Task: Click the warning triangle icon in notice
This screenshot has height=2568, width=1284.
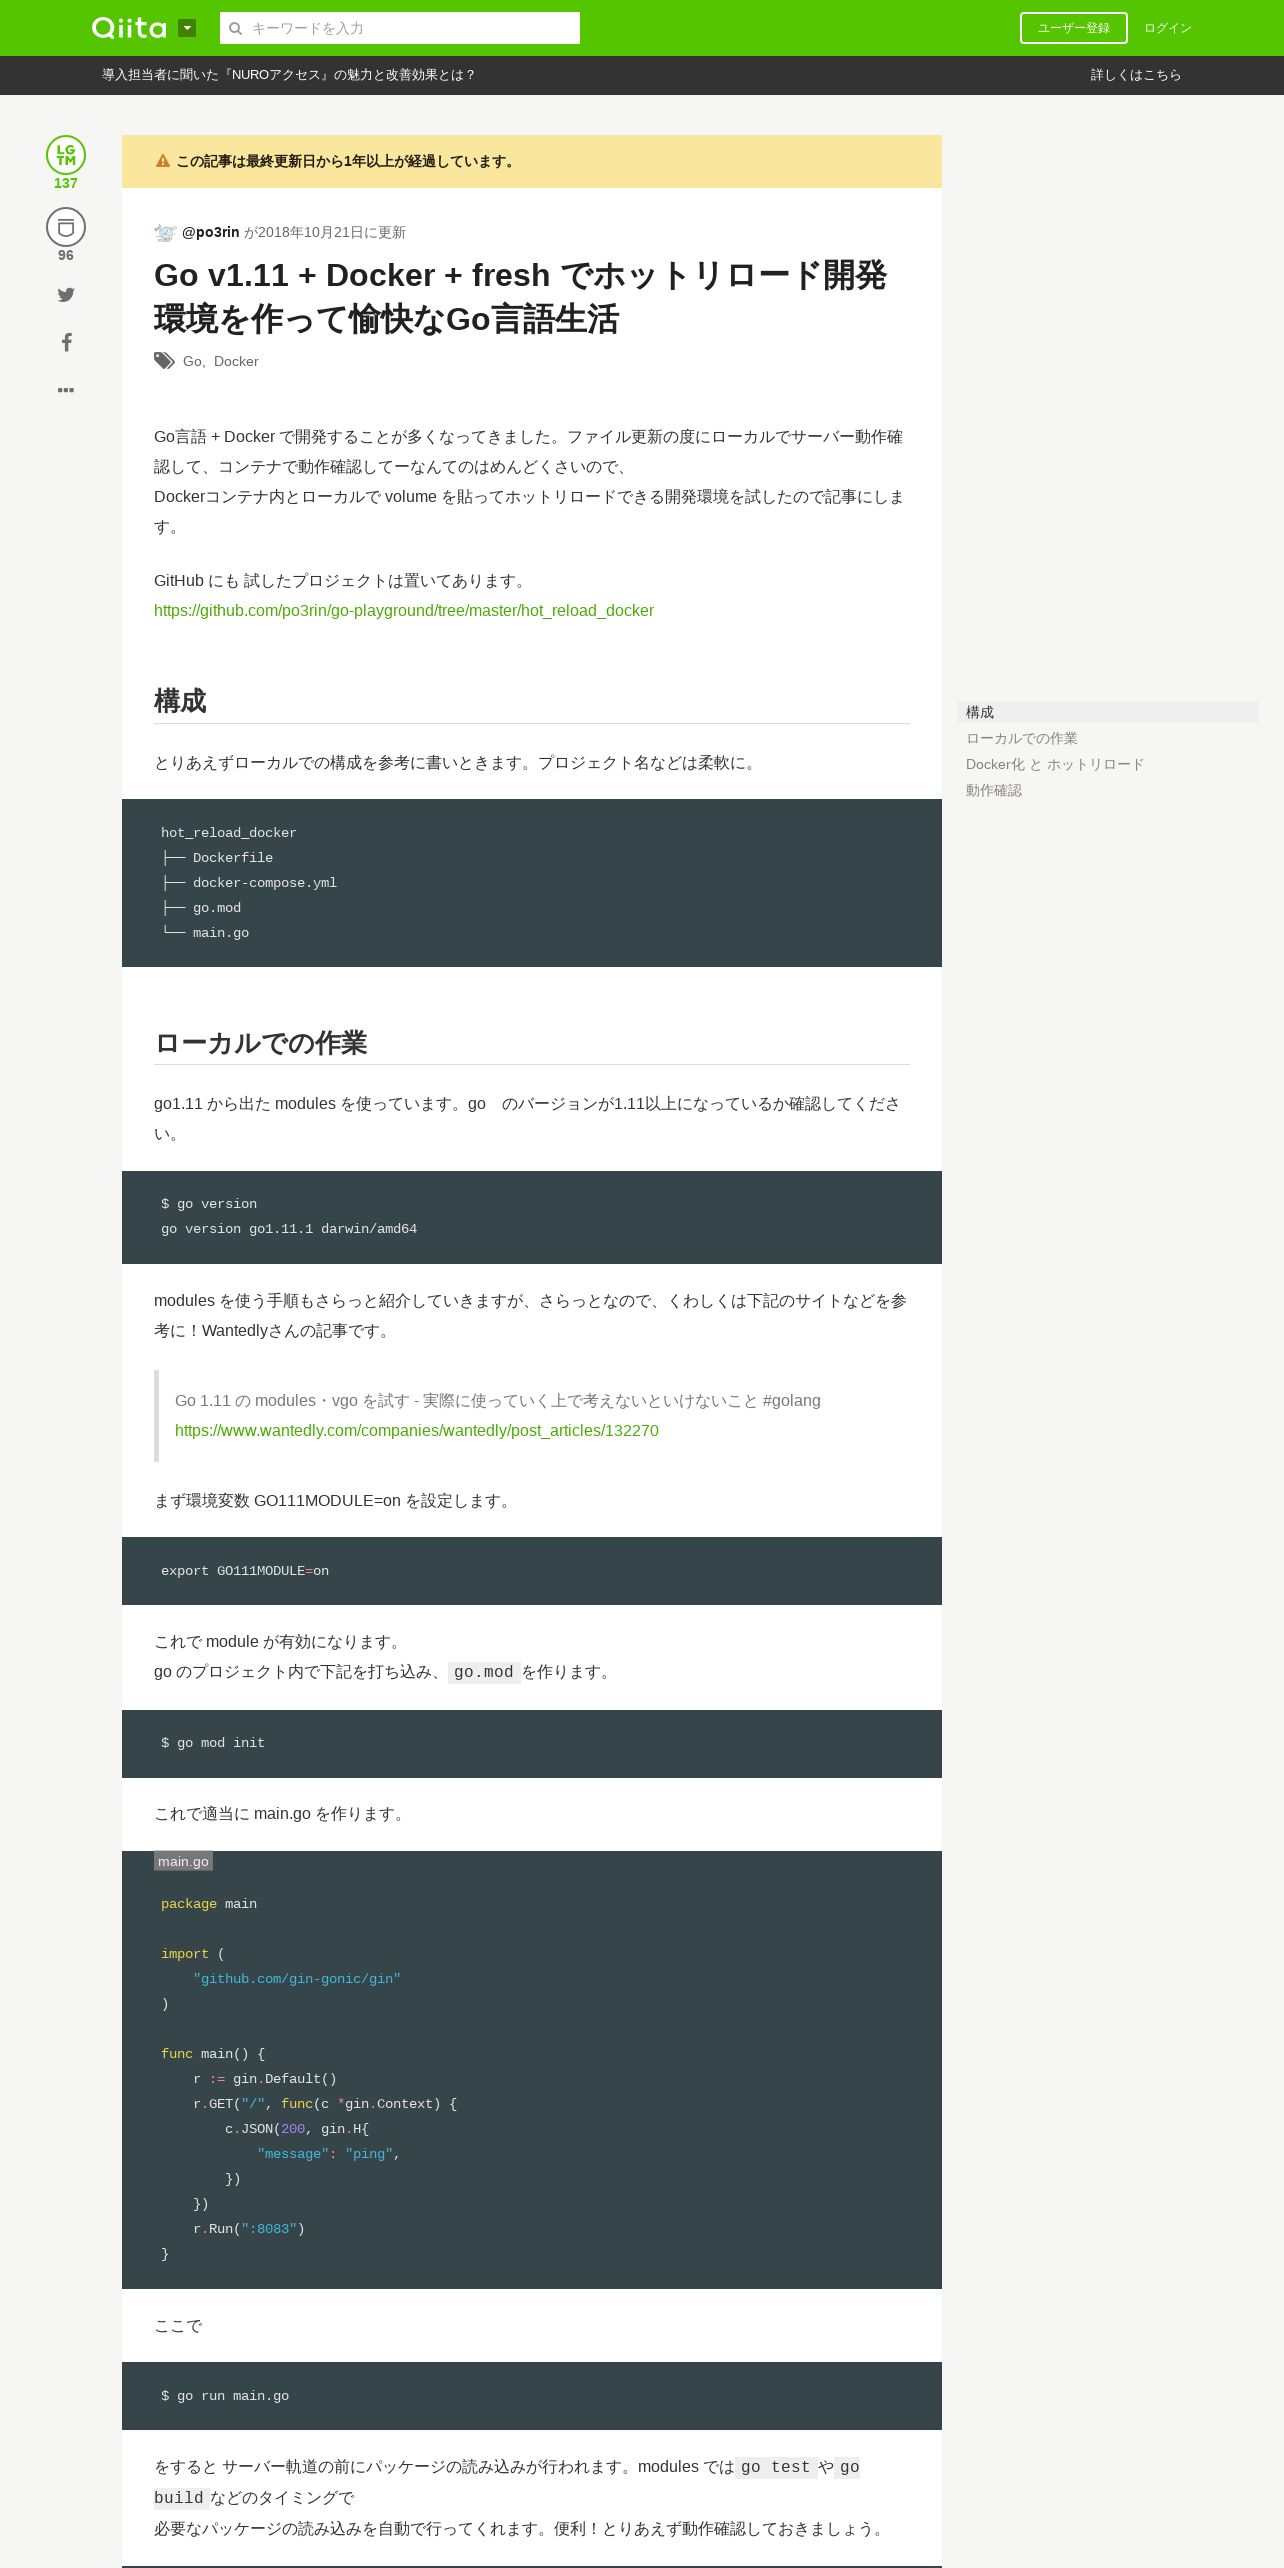Action: (163, 161)
